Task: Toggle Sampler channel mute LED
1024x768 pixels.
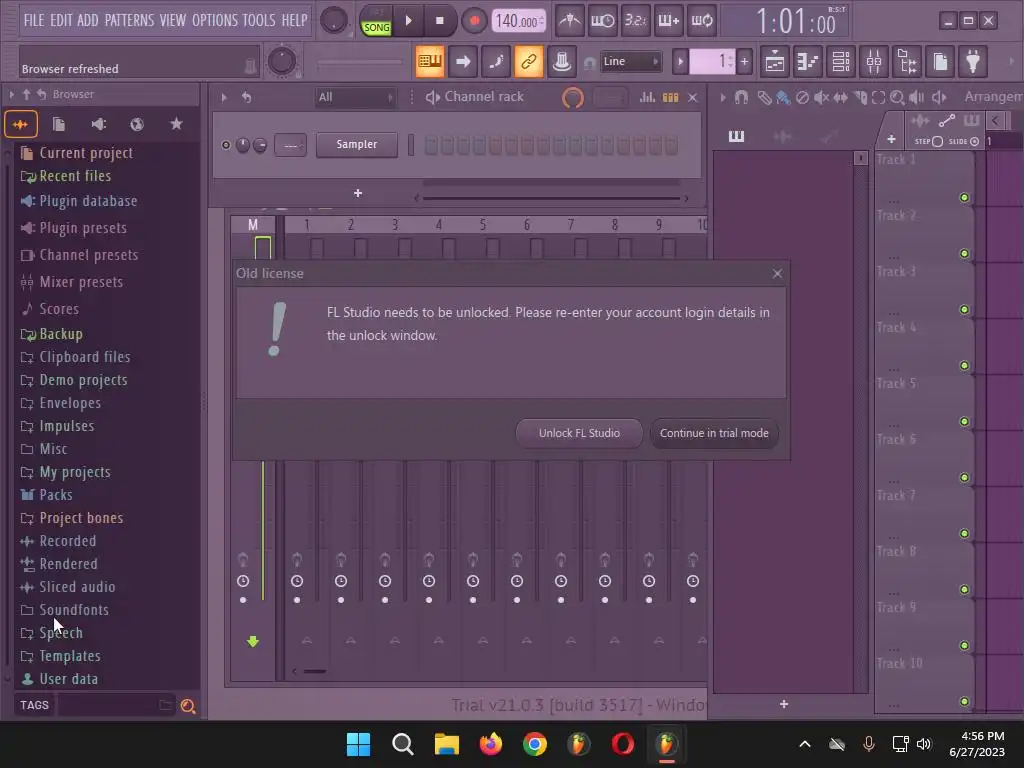Action: (226, 145)
